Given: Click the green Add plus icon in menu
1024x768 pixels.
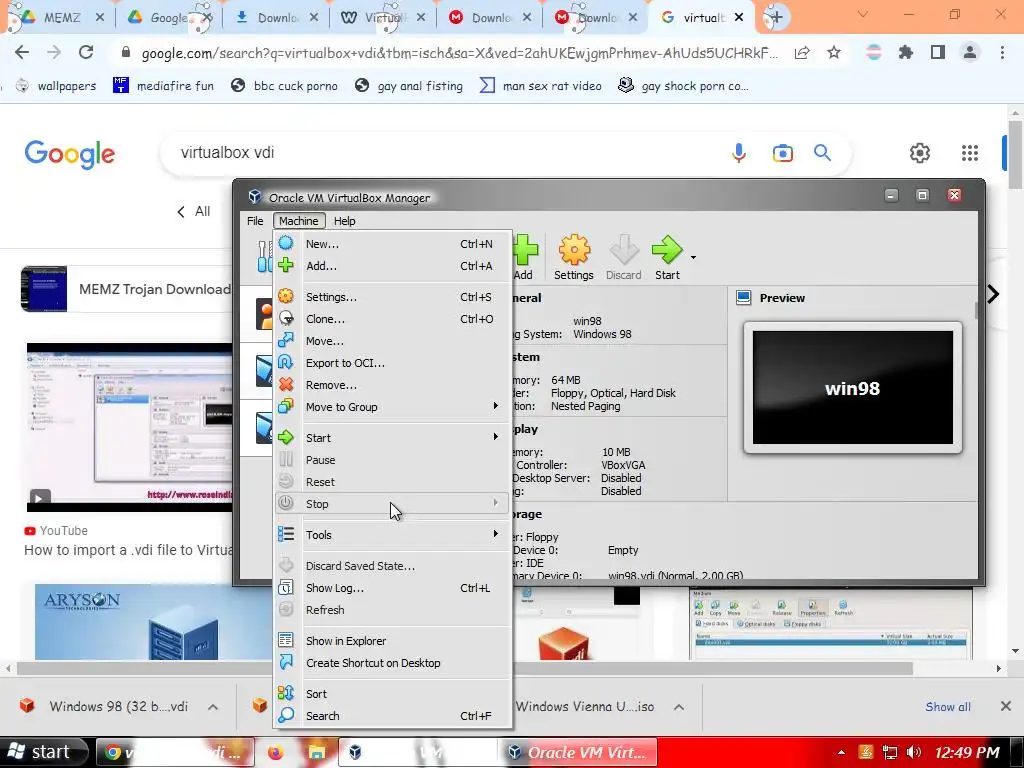Looking at the screenshot, I should pyautogui.click(x=285, y=265).
